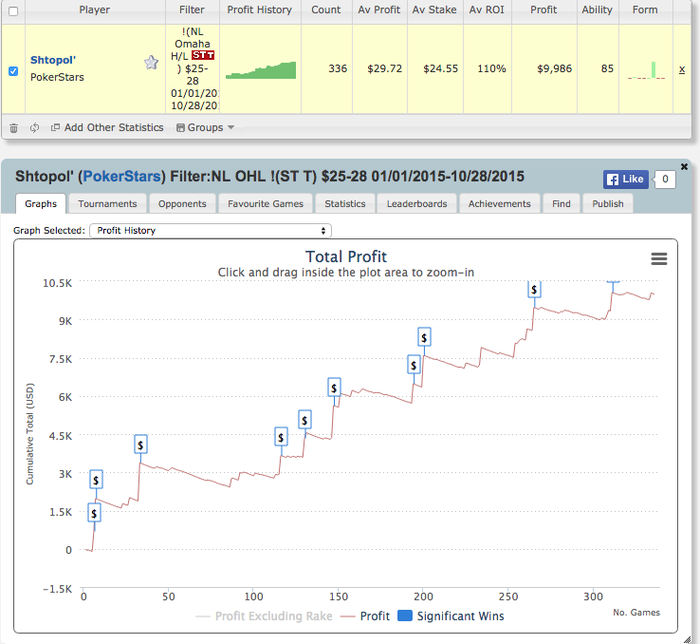Select the Graphs tab
Screen dimensions: 700x644
41,204
